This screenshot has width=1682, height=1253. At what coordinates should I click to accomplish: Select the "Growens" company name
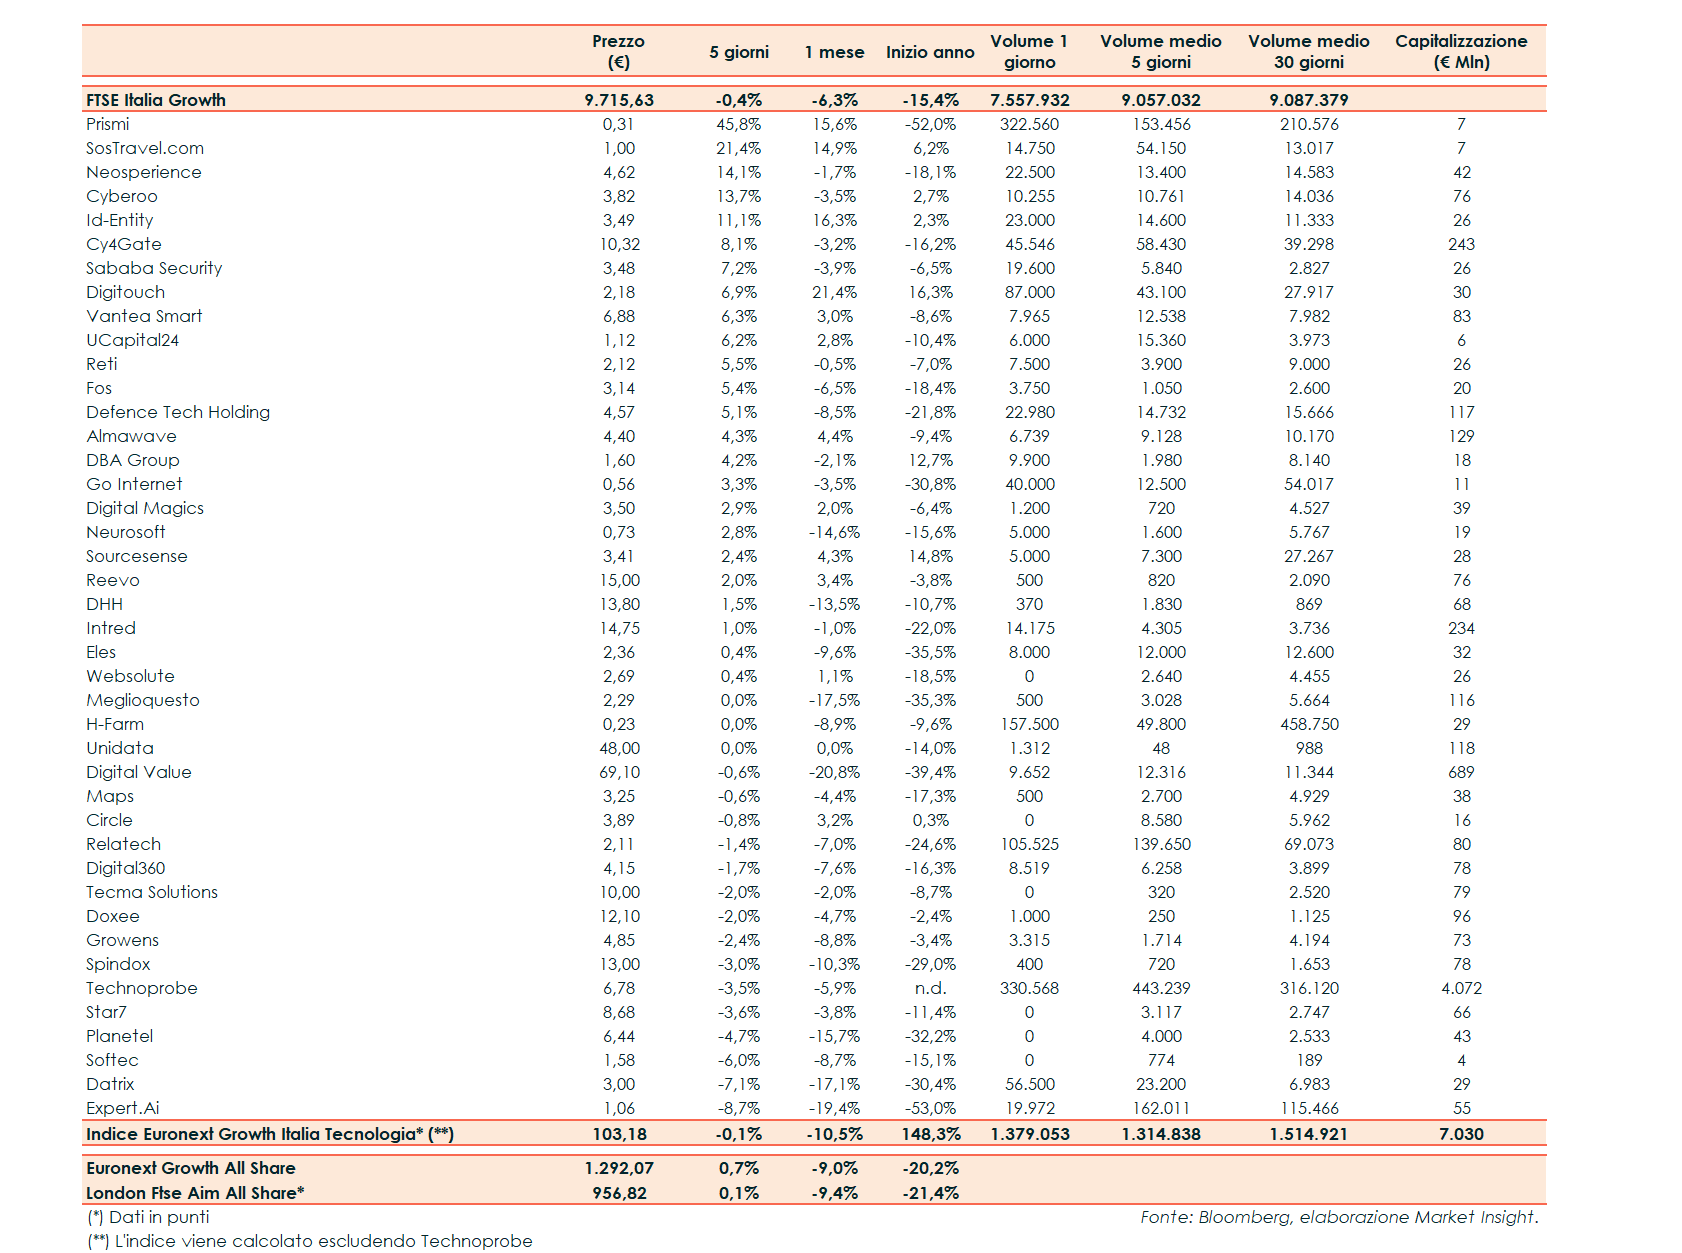pos(122,940)
